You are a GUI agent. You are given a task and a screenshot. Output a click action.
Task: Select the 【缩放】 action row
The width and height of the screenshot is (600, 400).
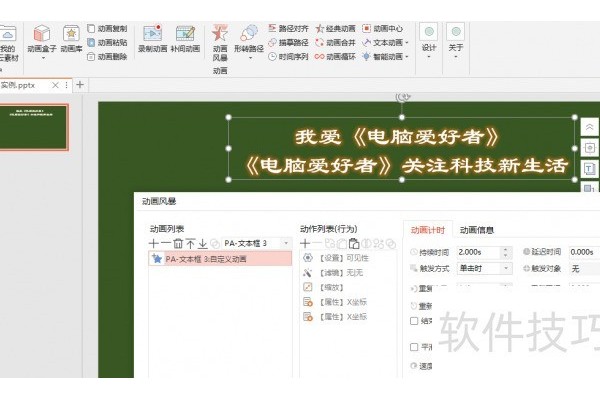[x=347, y=287]
